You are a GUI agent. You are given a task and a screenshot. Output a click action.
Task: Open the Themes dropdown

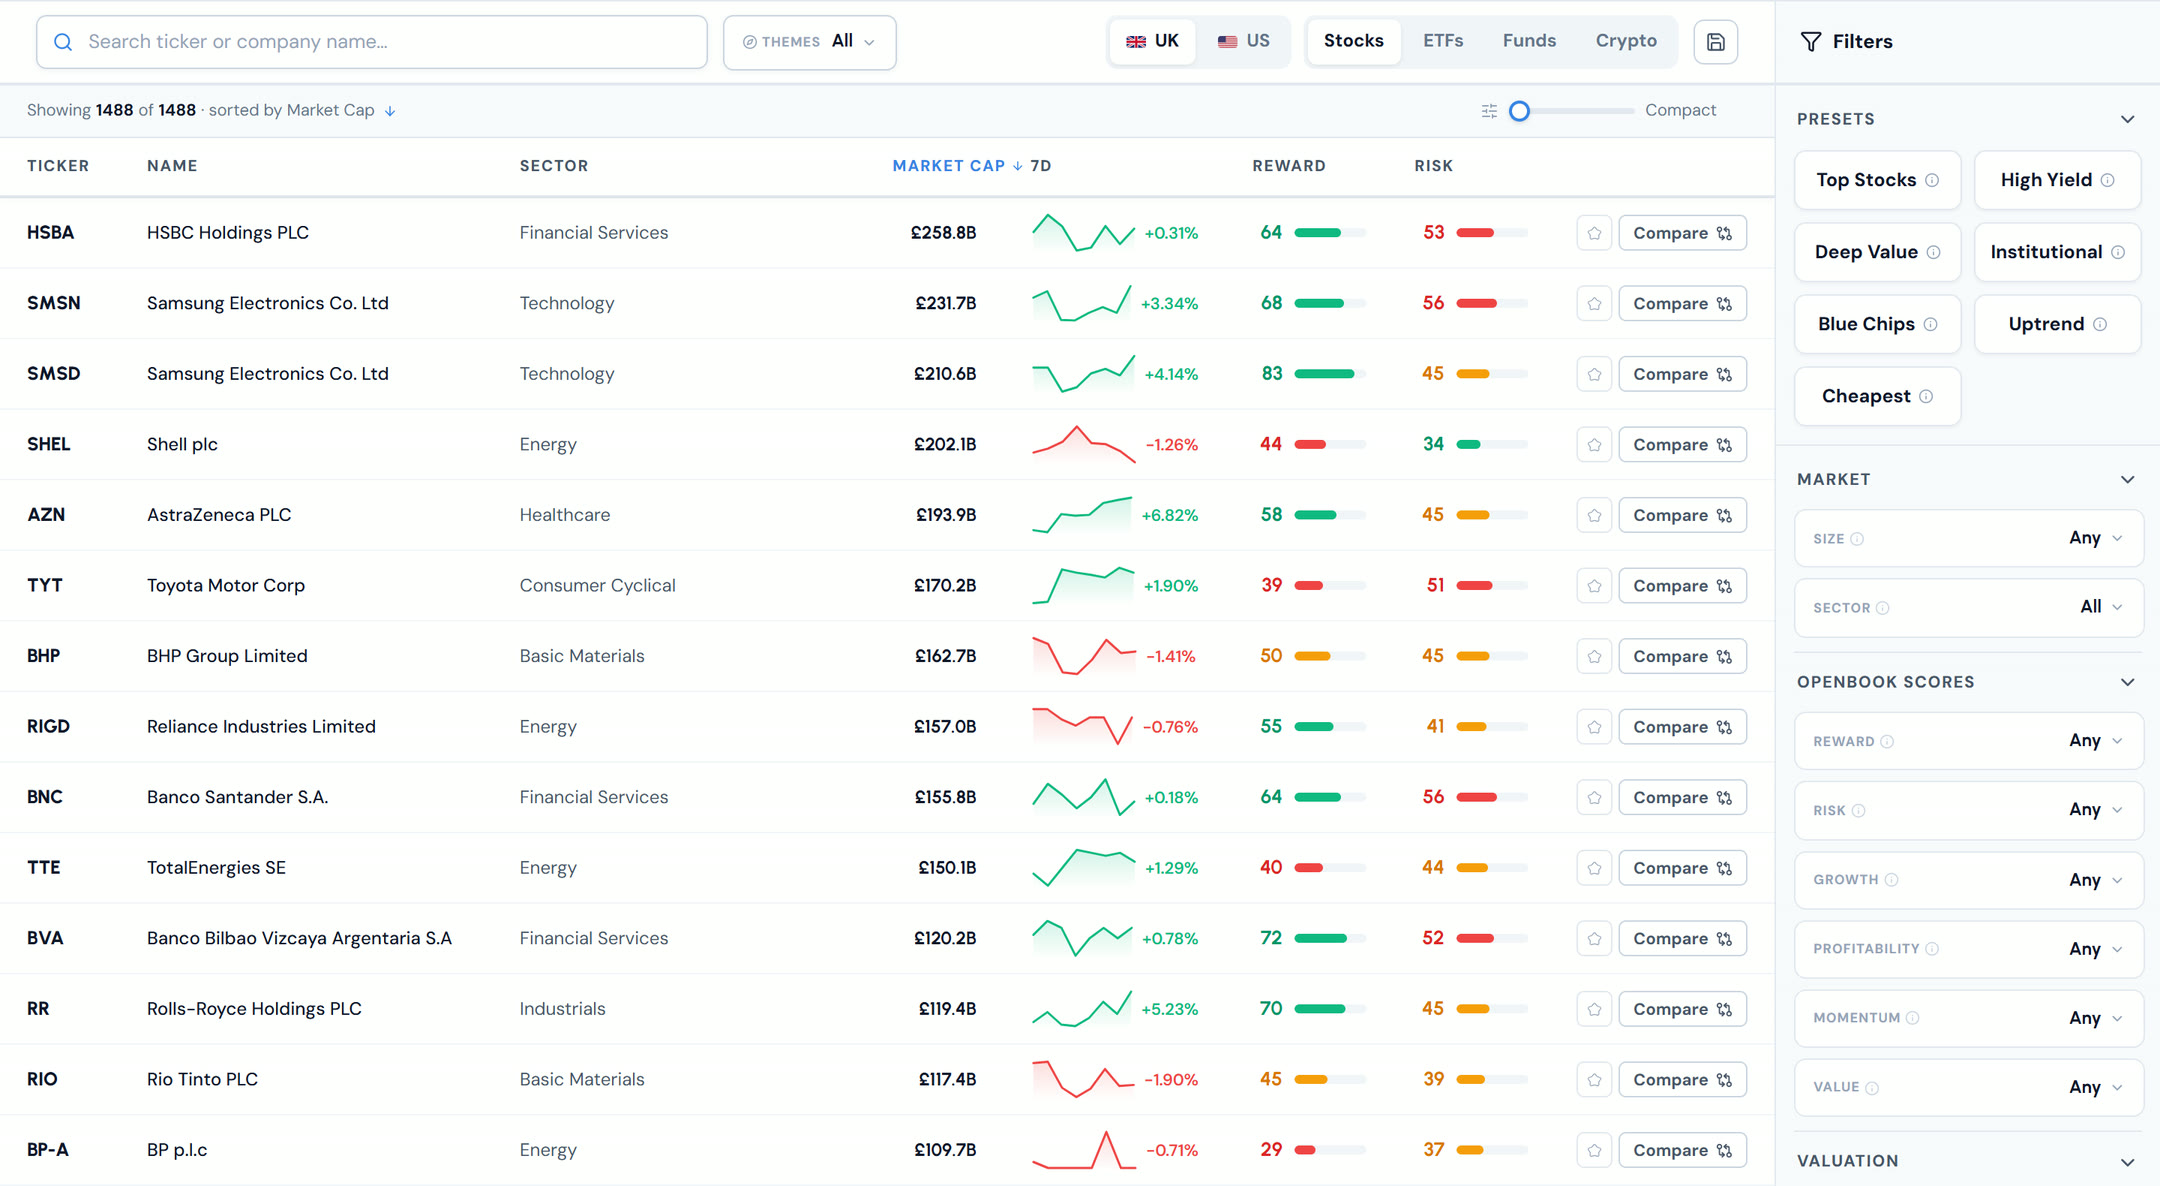809,42
